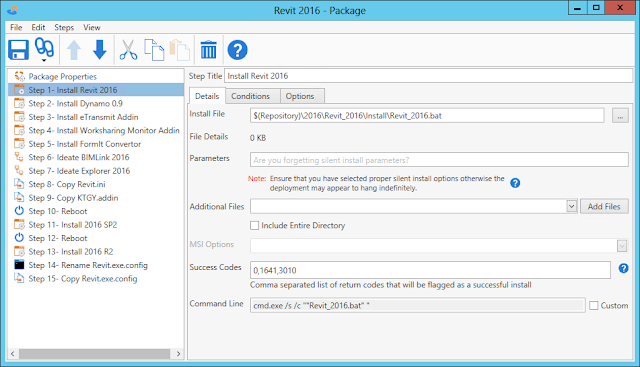640x367 pixels.
Task: Expand the Additional Files dropdown
Action: pyautogui.click(x=571, y=207)
